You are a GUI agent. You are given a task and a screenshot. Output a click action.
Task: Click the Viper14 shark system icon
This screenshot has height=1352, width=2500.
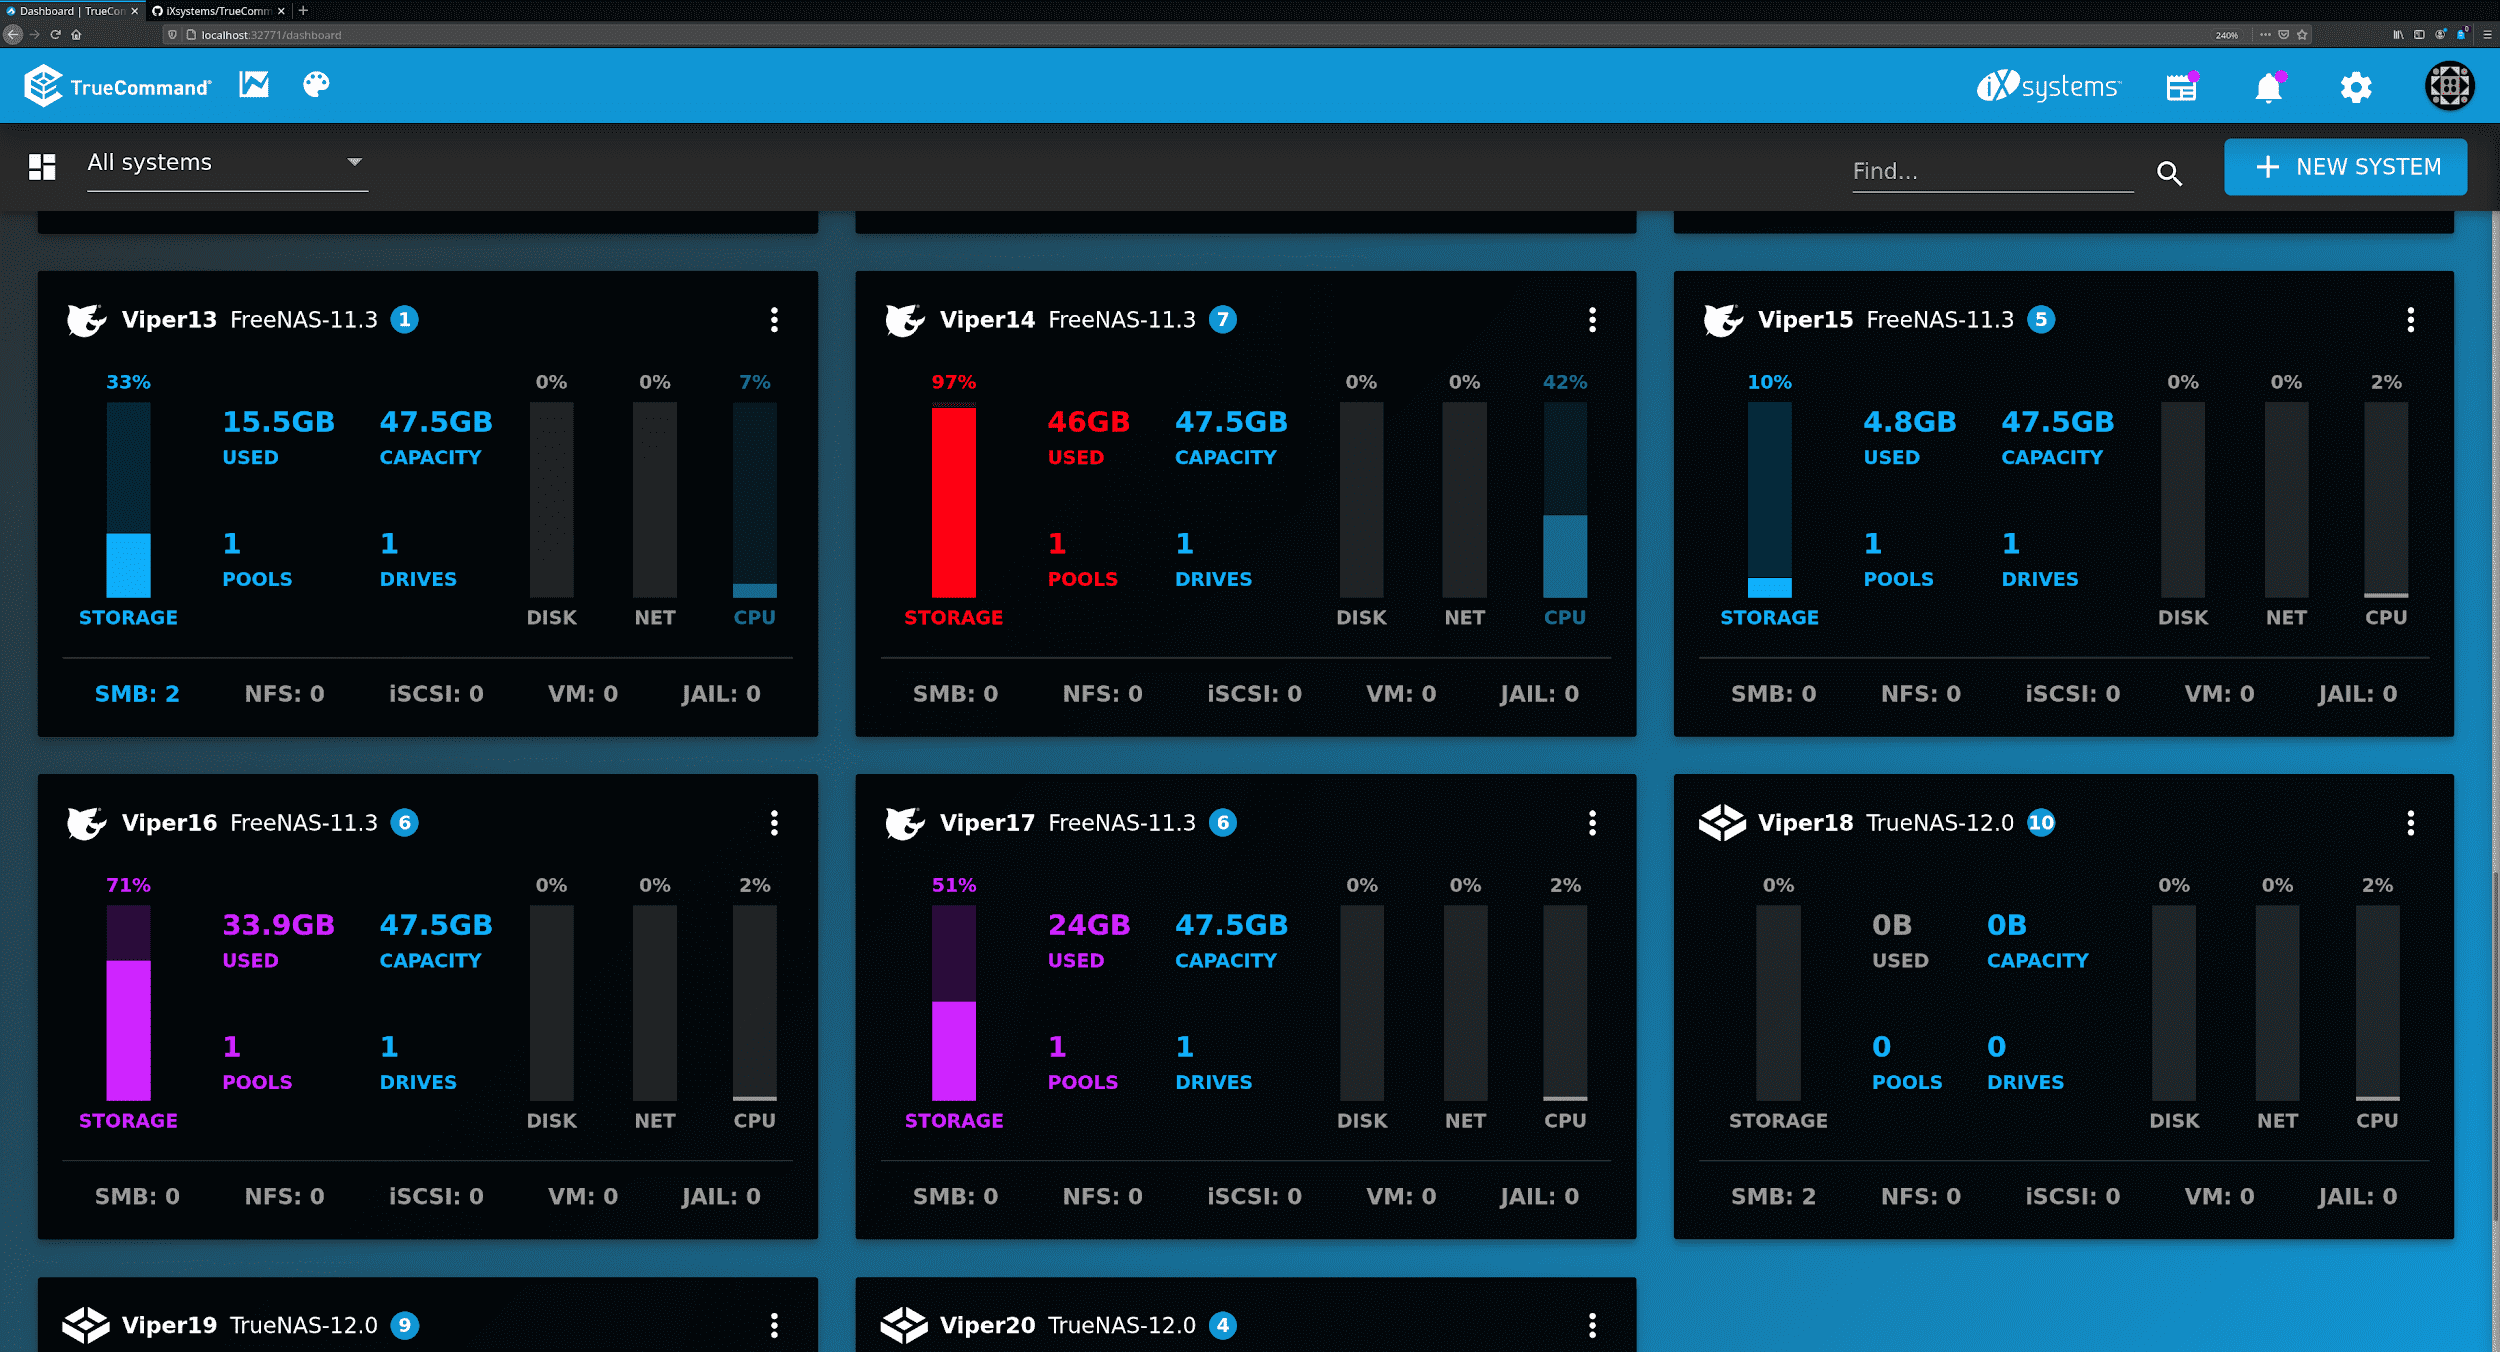(x=903, y=320)
